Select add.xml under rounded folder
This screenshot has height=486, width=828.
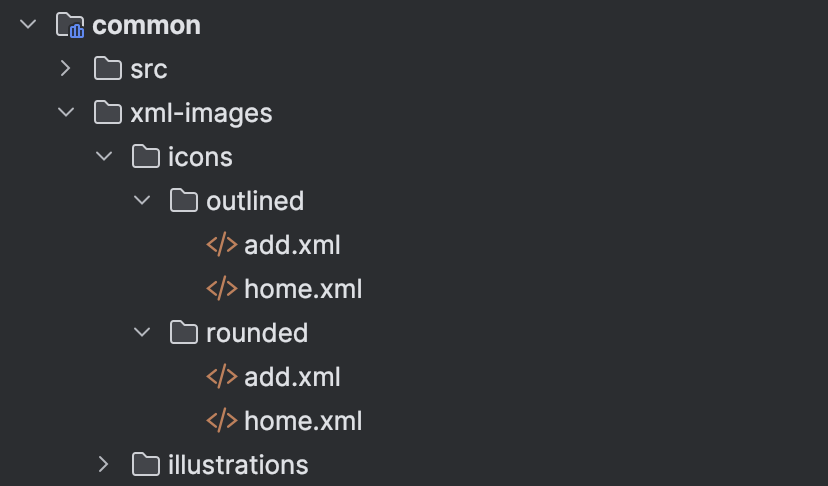[292, 377]
